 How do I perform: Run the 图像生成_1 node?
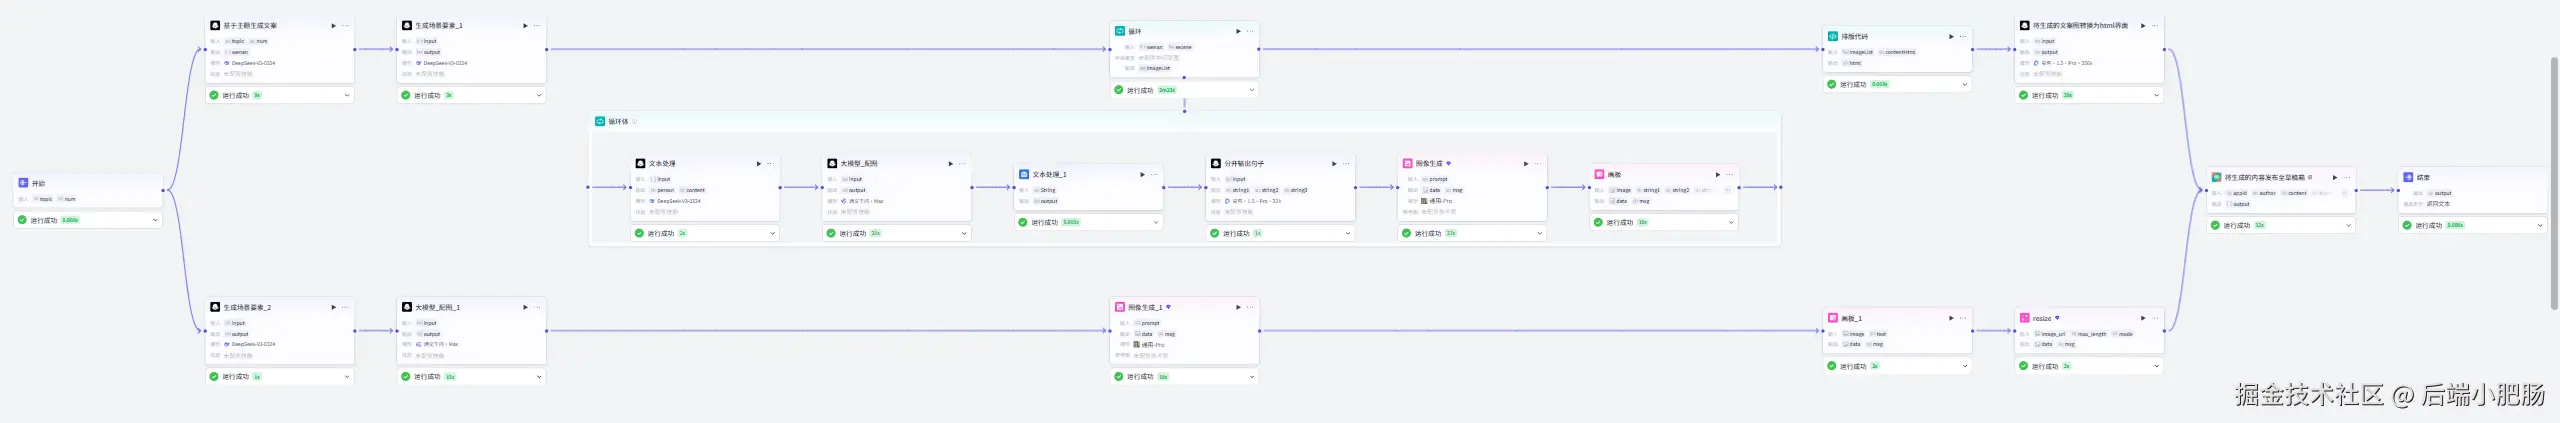[x=1238, y=308]
